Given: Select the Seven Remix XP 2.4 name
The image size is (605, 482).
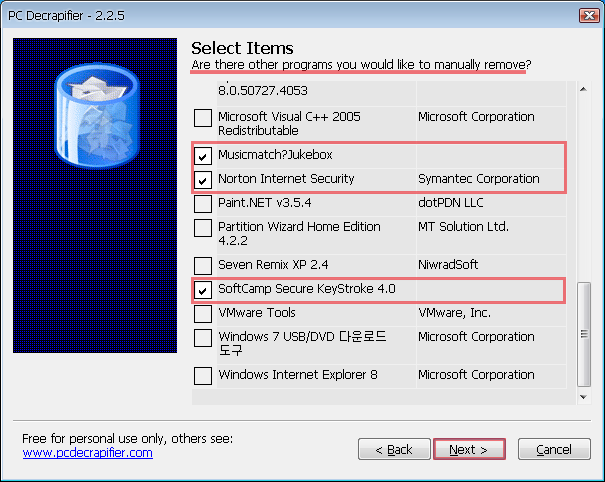Looking at the screenshot, I should tap(273, 265).
